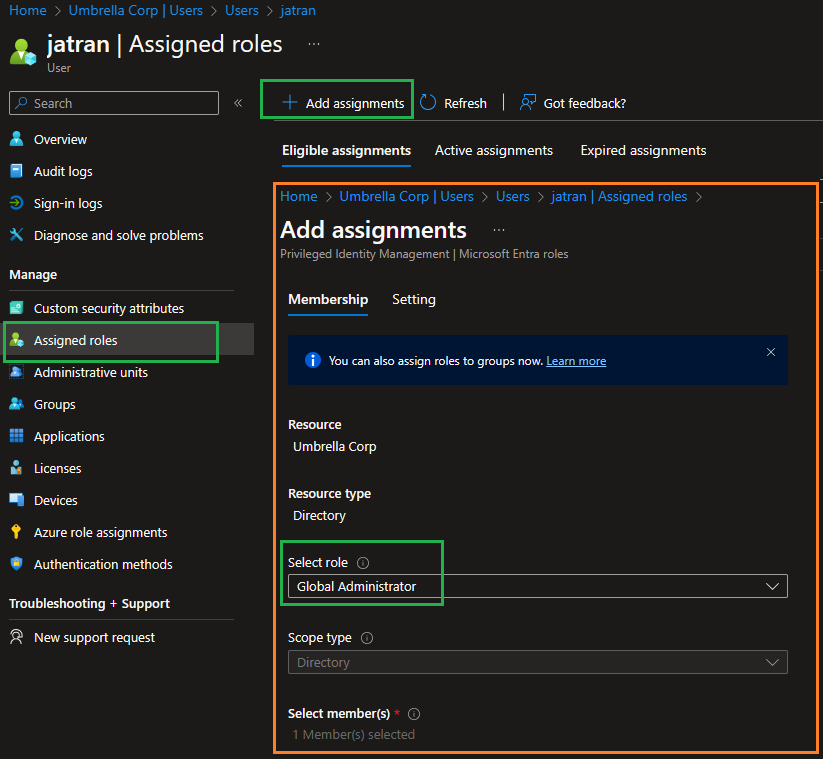The image size is (823, 759).
Task: Click the Devices monitor icon
Action: [x=16, y=500]
